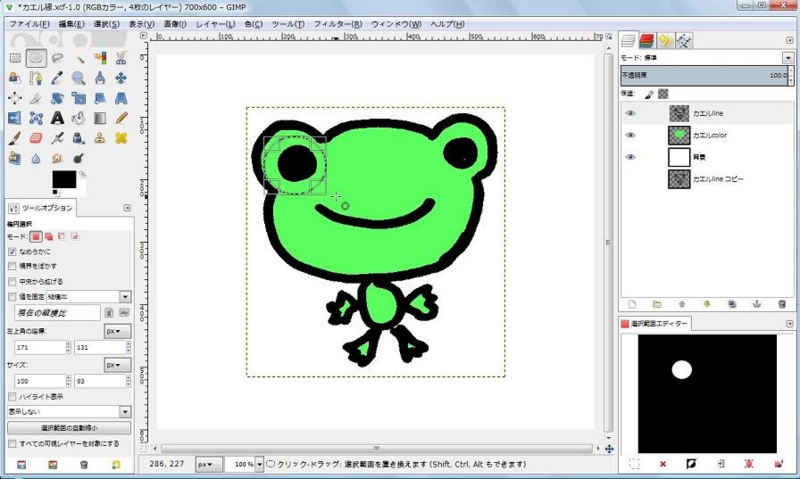
Task: Open the Layers dock tab configuration menu arrow
Action: point(790,40)
